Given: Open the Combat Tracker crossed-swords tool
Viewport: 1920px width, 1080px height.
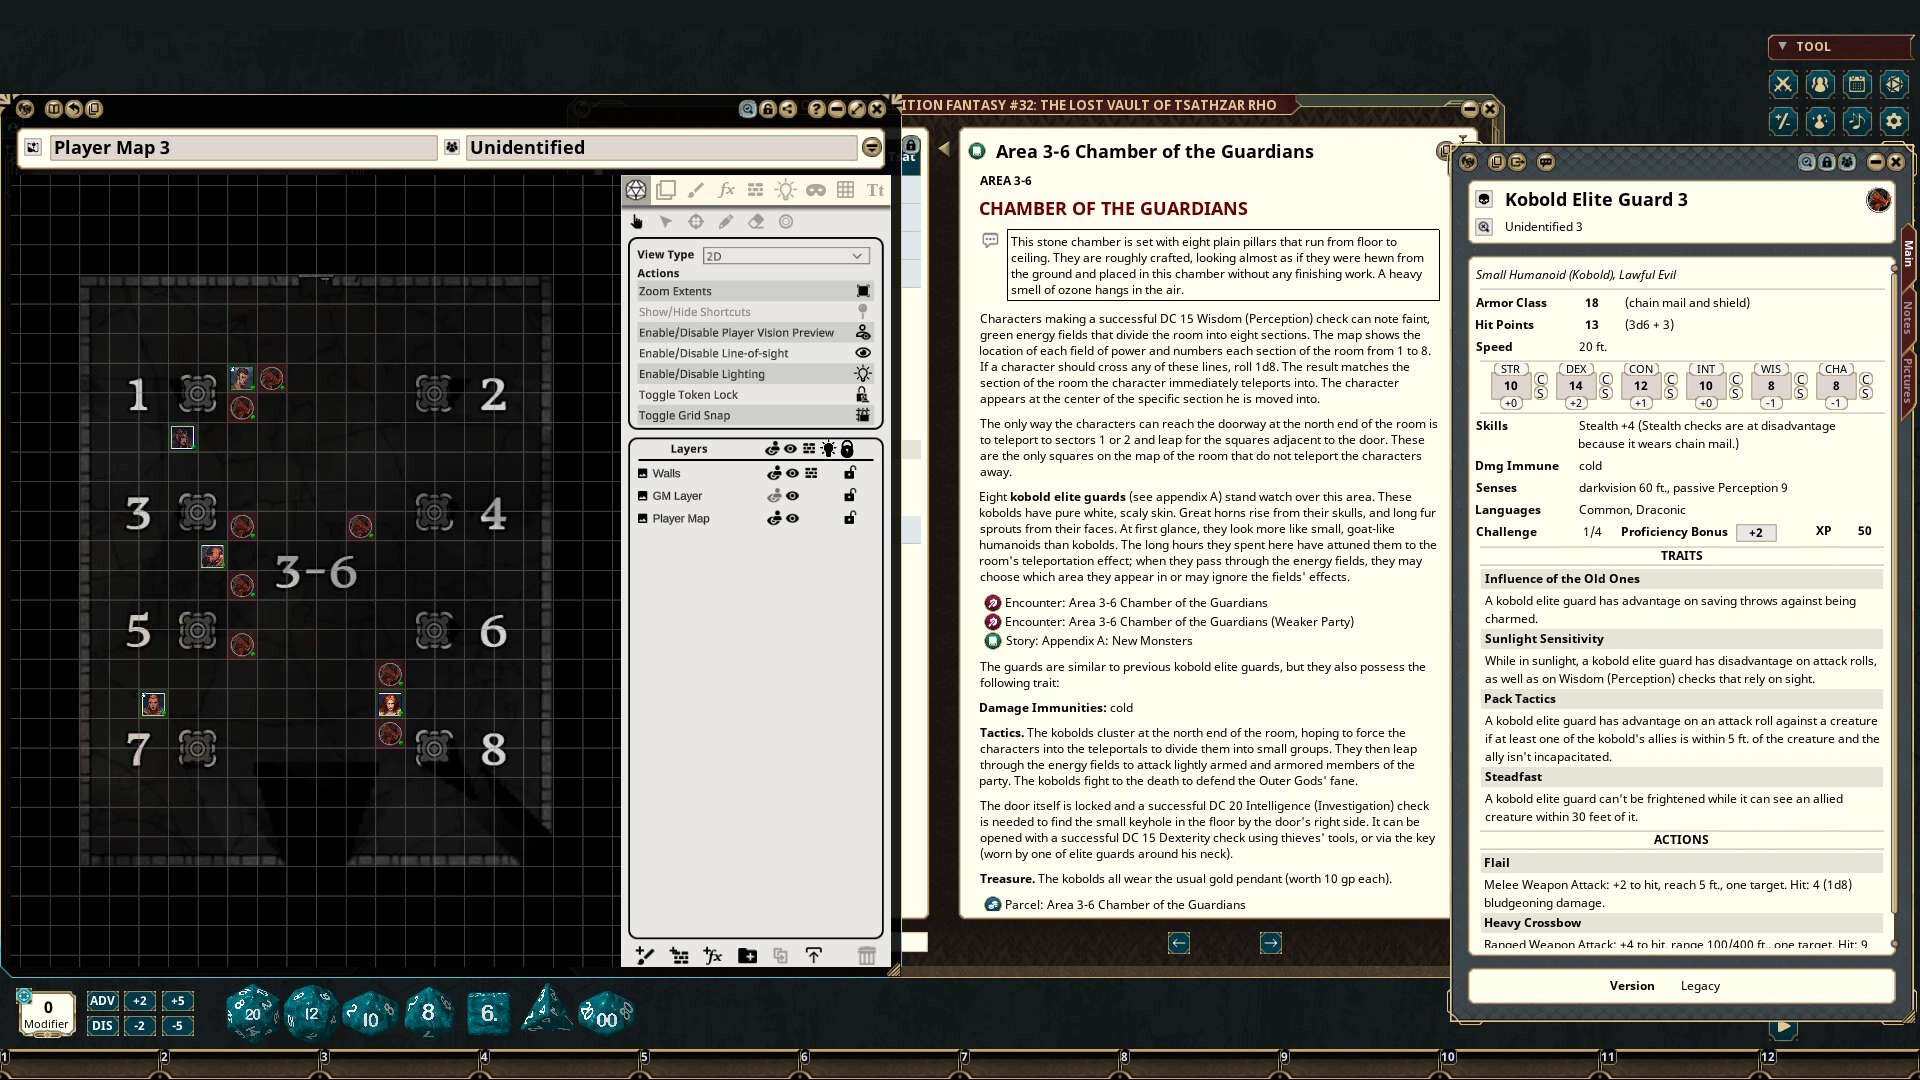Looking at the screenshot, I should [1783, 85].
